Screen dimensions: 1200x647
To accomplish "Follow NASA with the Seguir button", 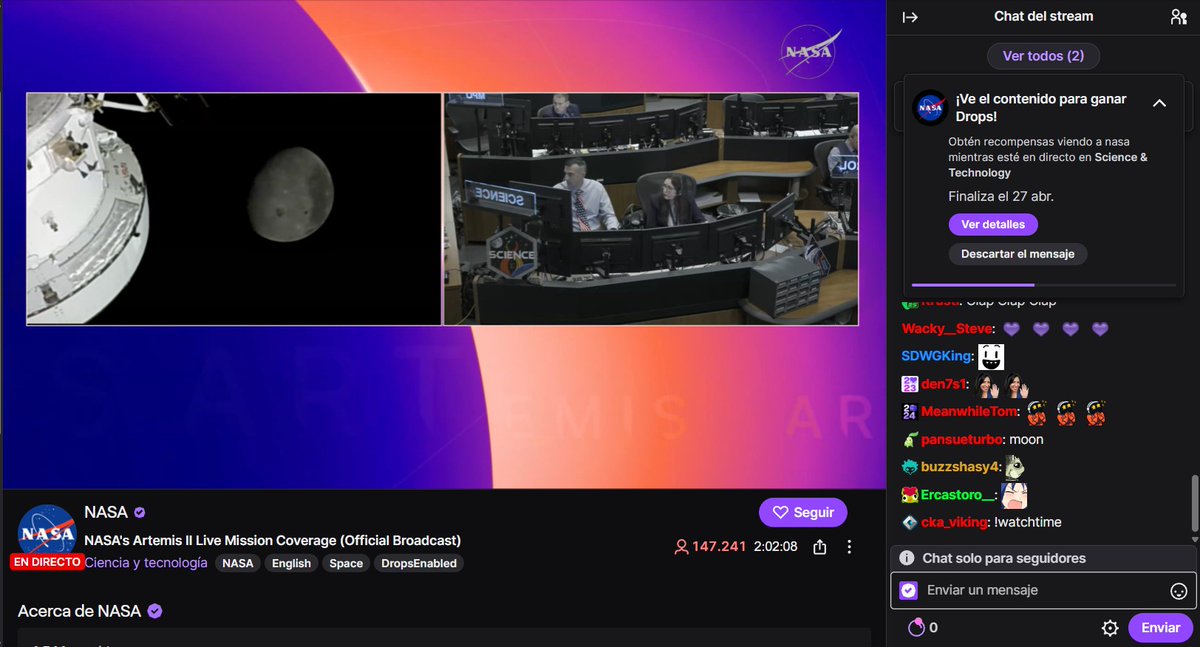I will coord(803,513).
